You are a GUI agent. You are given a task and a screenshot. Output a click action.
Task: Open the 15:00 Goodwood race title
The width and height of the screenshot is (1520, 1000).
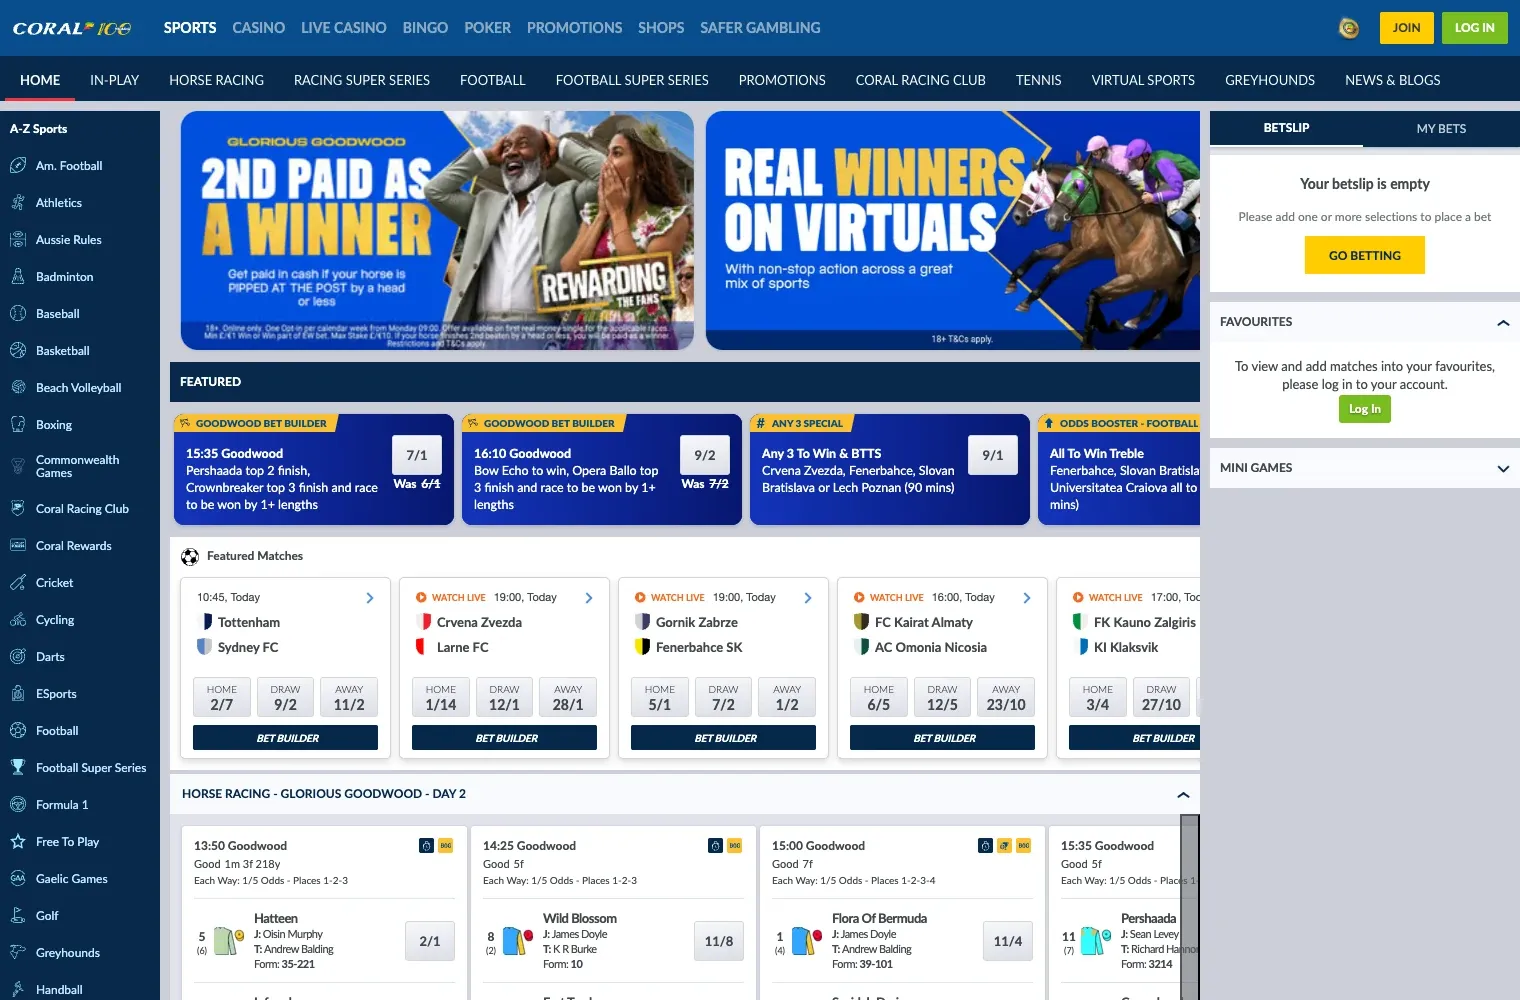818,846
